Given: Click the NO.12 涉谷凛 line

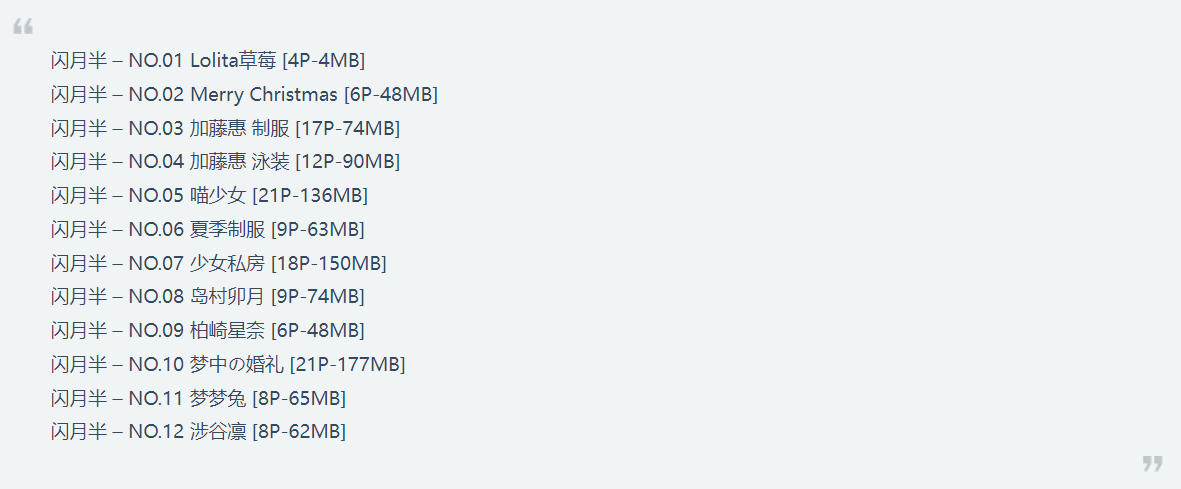Looking at the screenshot, I should pyautogui.click(x=199, y=432).
